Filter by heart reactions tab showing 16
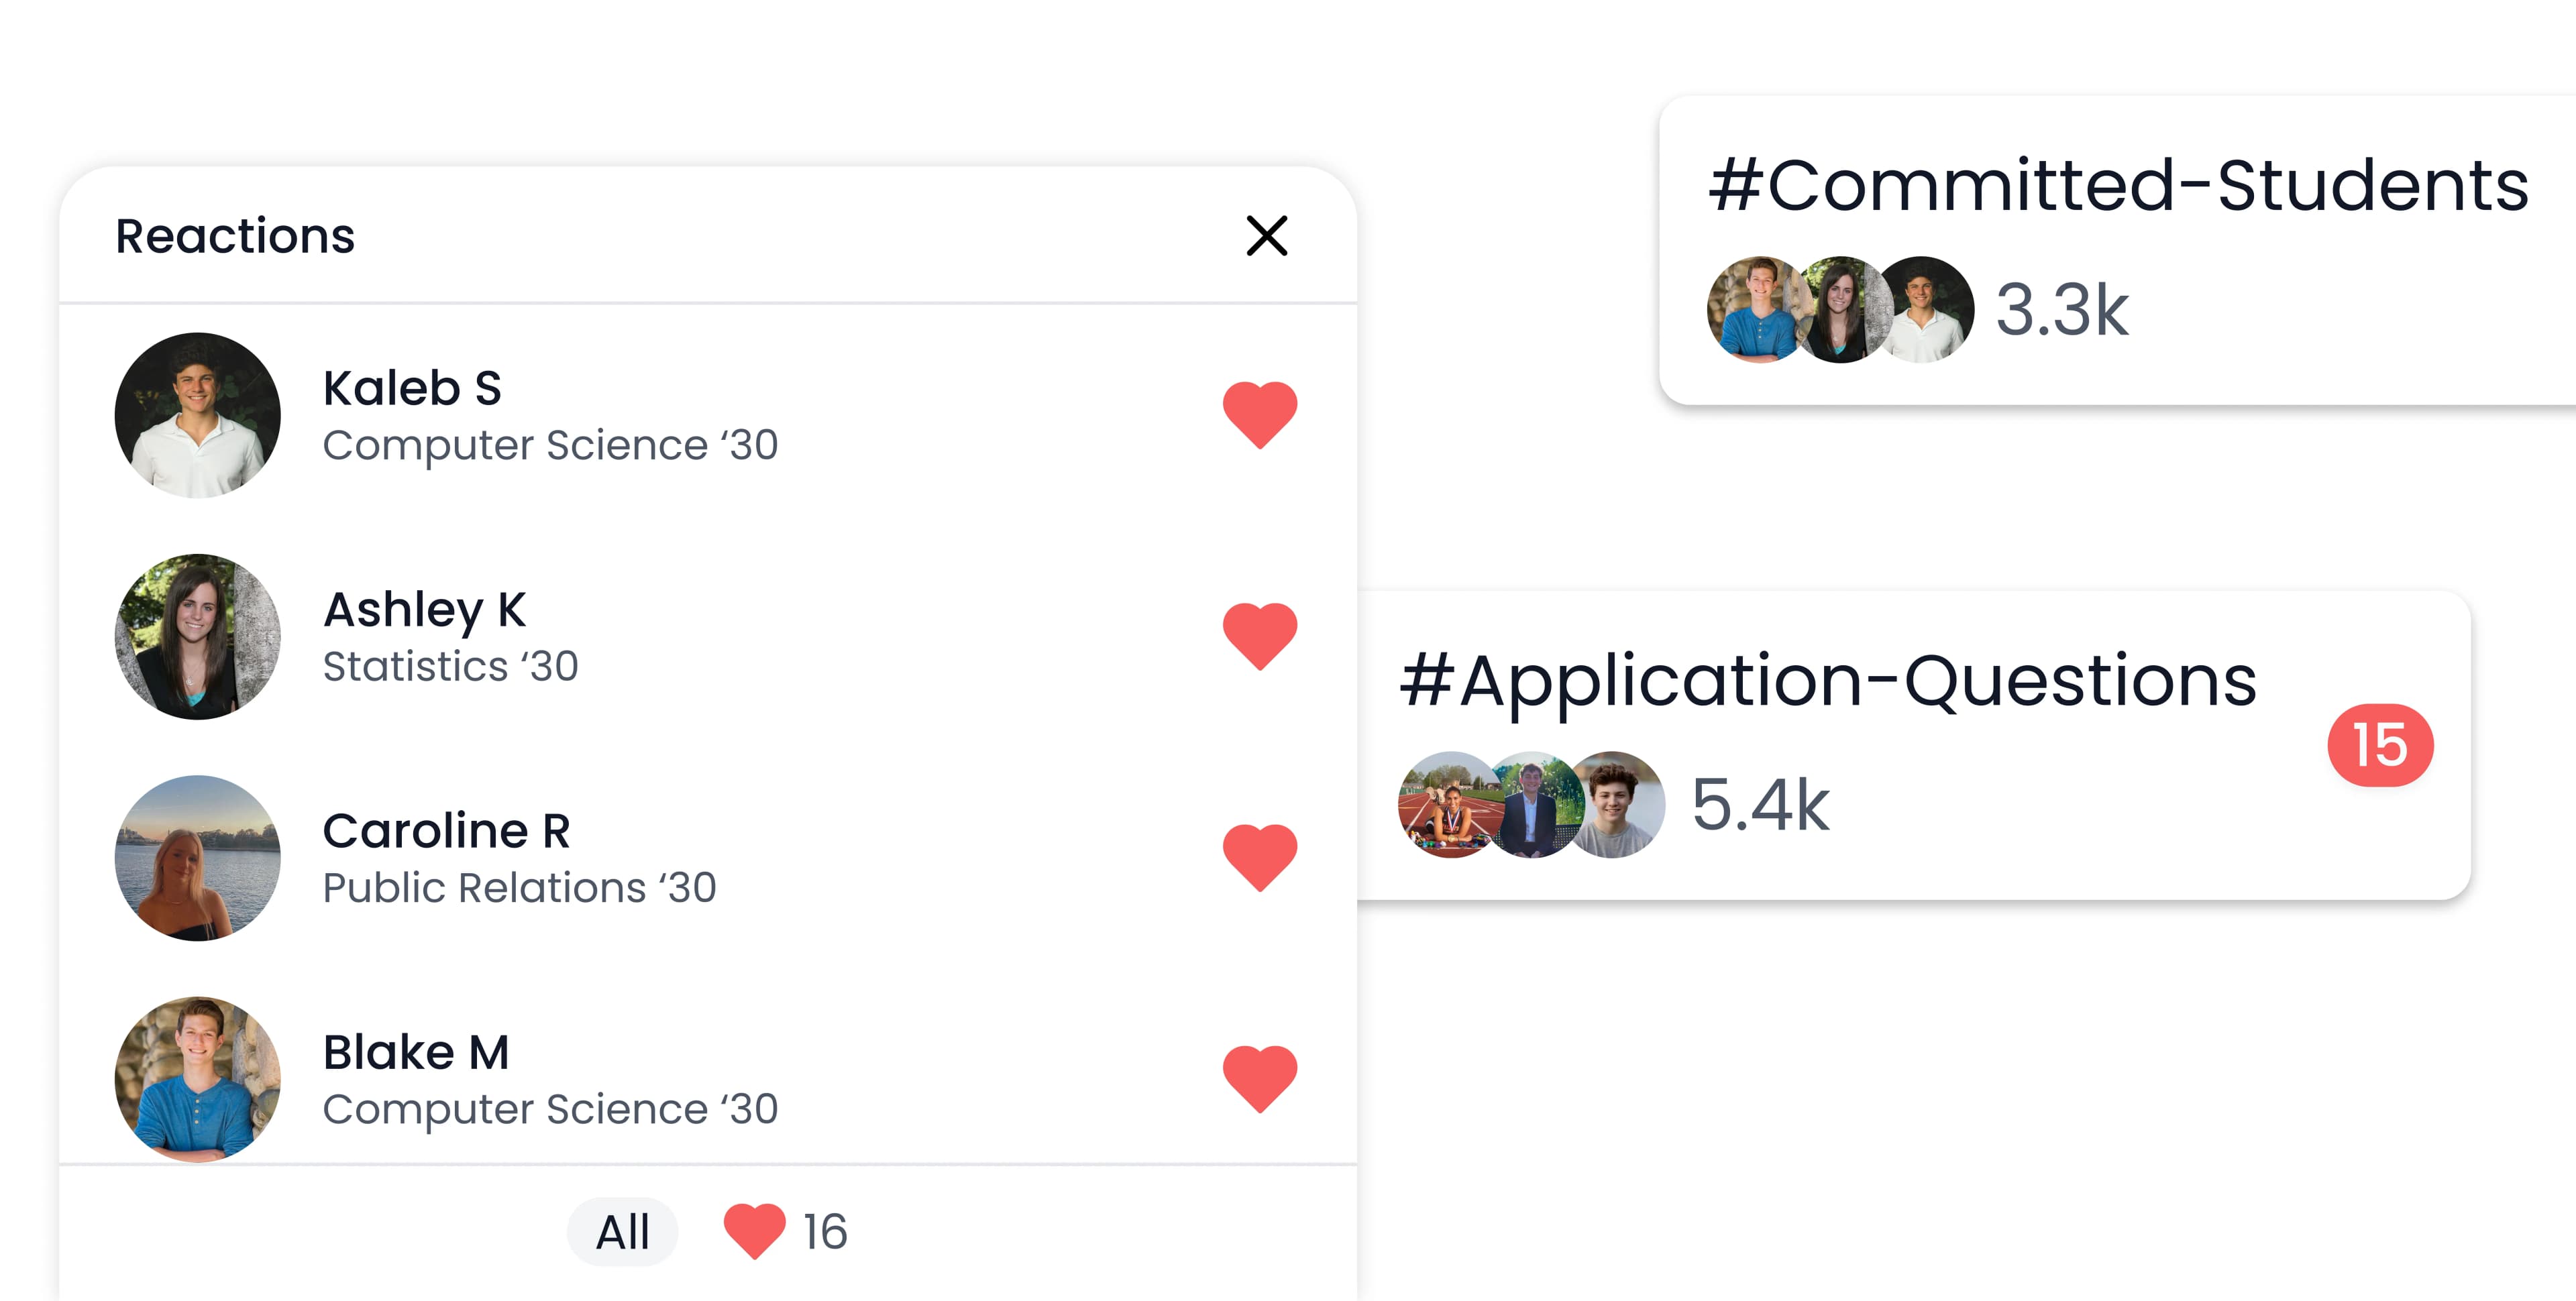Screen dimensions: 2576x1301 tap(786, 1231)
